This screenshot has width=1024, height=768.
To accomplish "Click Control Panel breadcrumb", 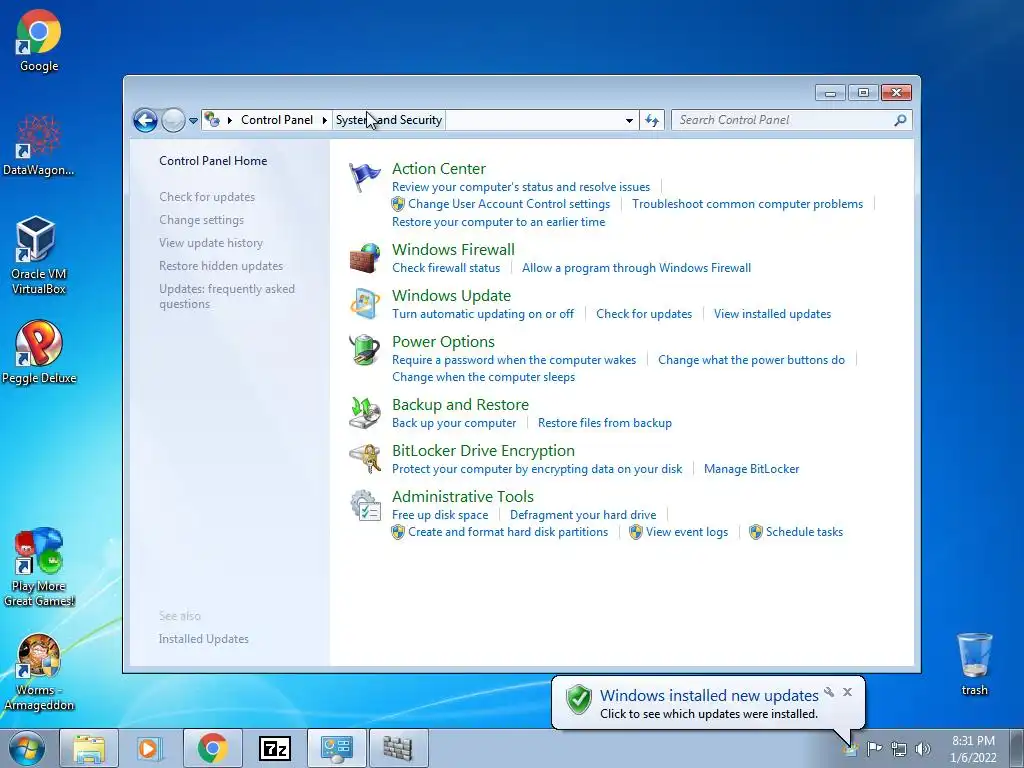I will click(x=277, y=120).
